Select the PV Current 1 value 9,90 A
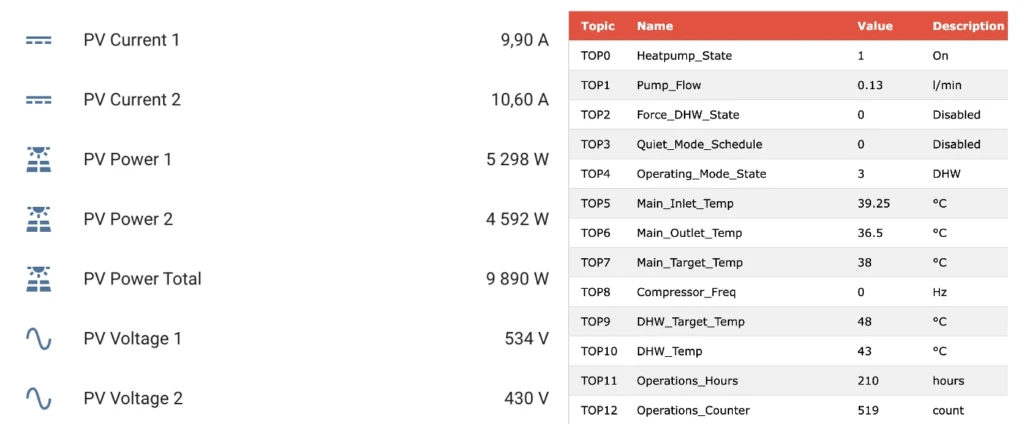The height and width of the screenshot is (427, 1024). [524, 40]
